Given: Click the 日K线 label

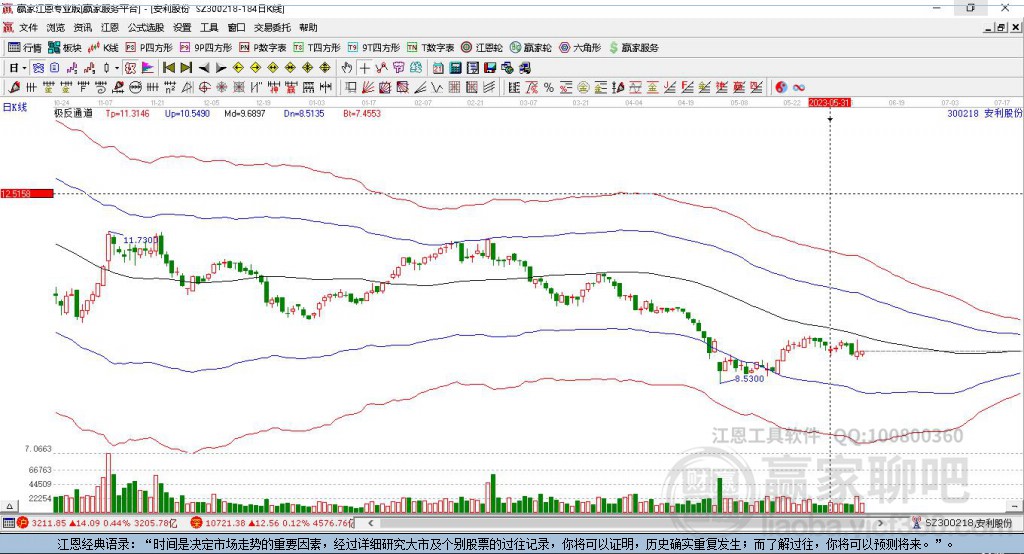Looking at the screenshot, I should pos(15,107).
